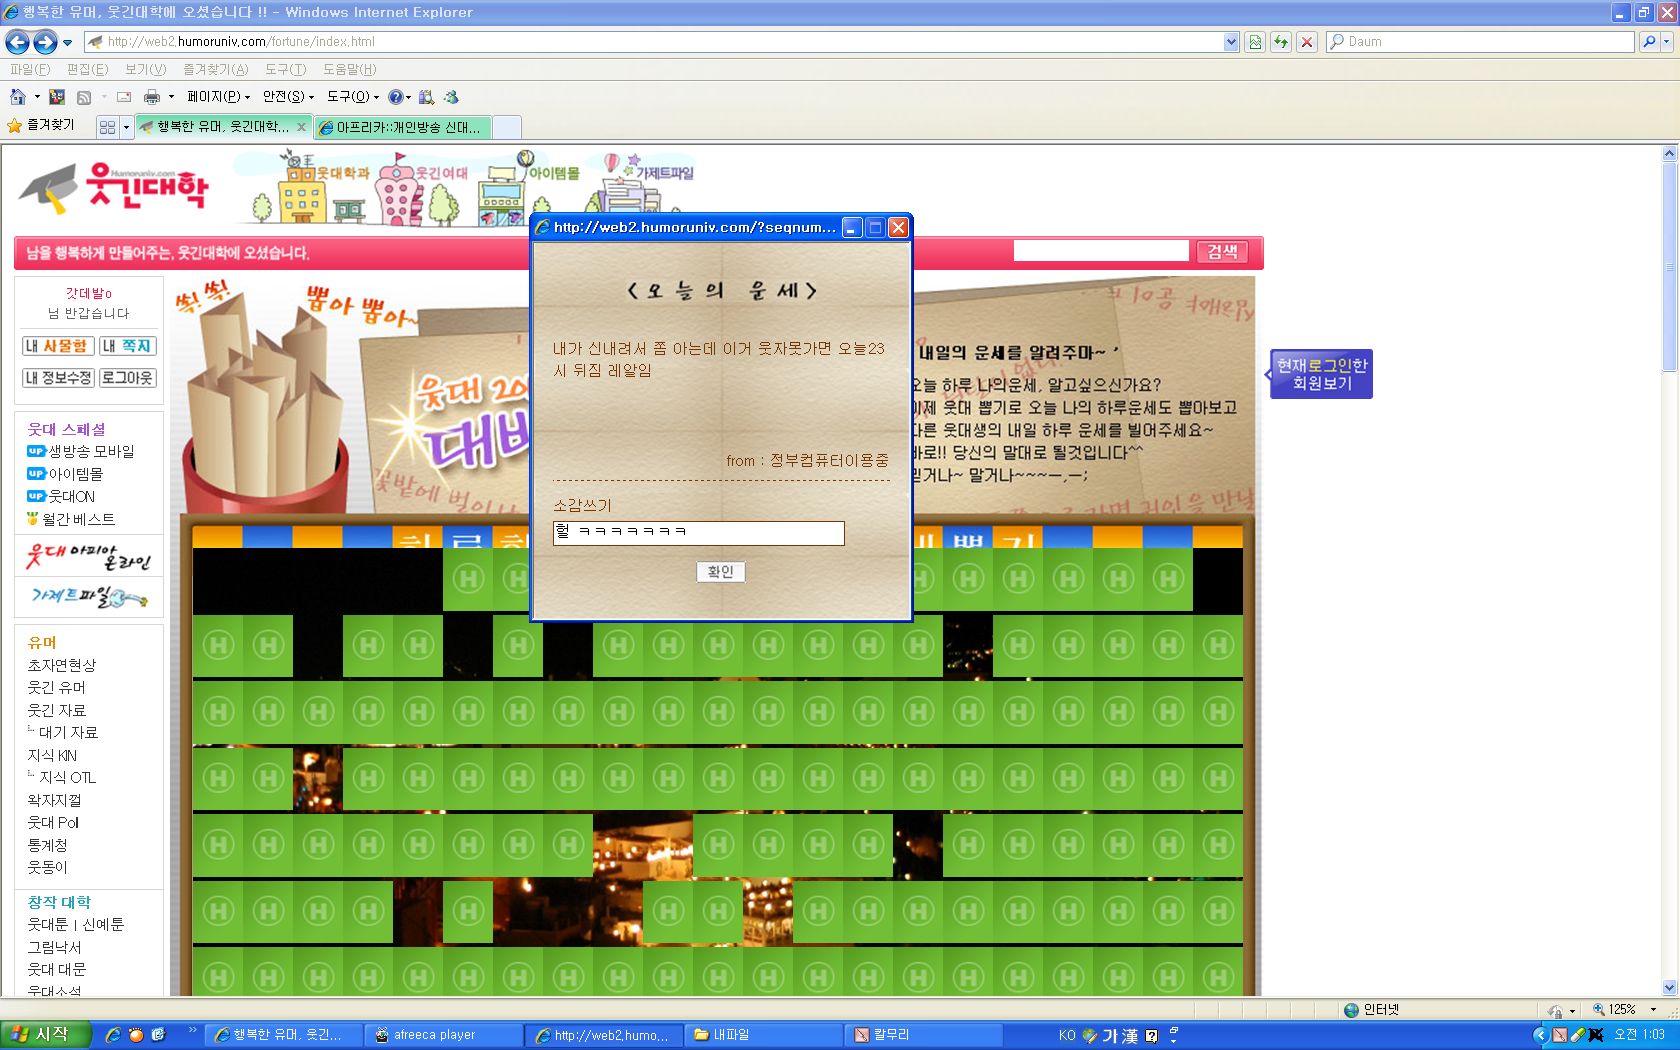Expand the Print options dropdown arrow
1680x1050 pixels.
click(x=171, y=97)
